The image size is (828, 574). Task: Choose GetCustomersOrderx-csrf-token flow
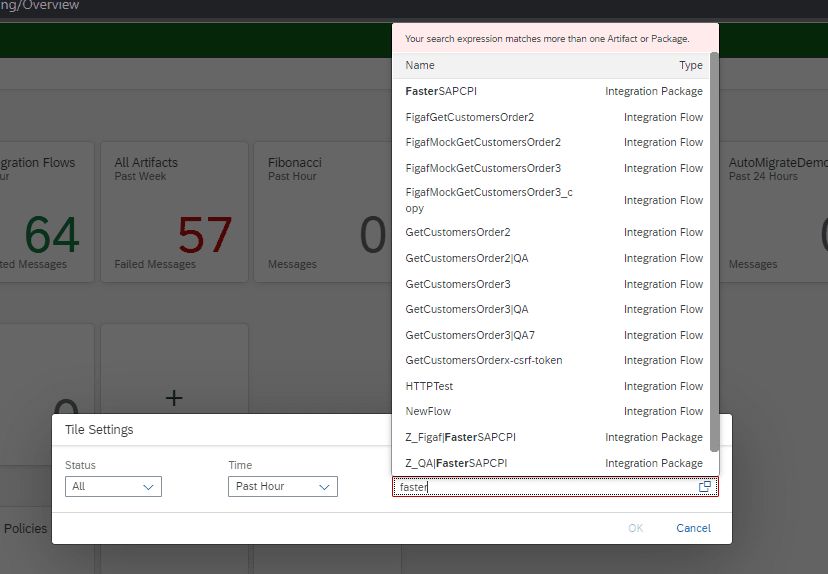pos(553,361)
